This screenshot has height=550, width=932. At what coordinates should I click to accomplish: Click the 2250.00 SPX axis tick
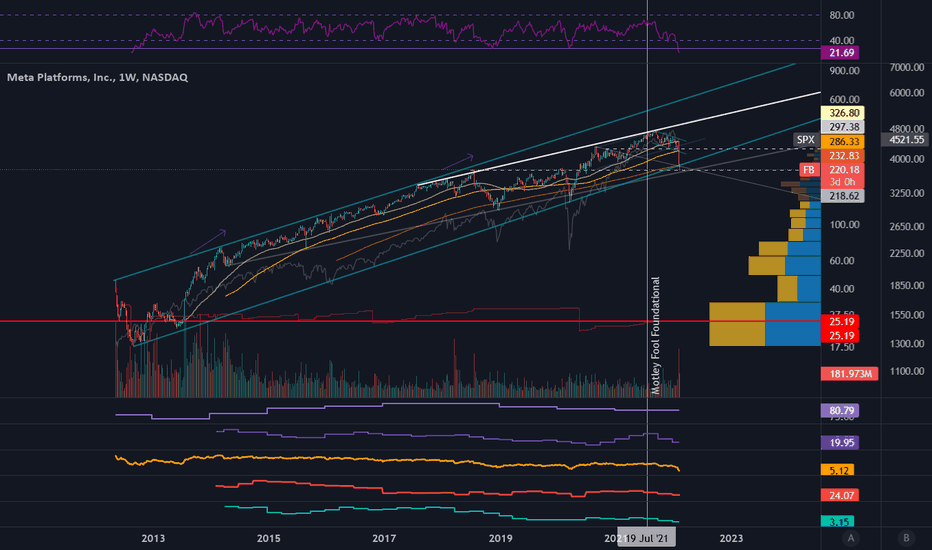point(906,253)
